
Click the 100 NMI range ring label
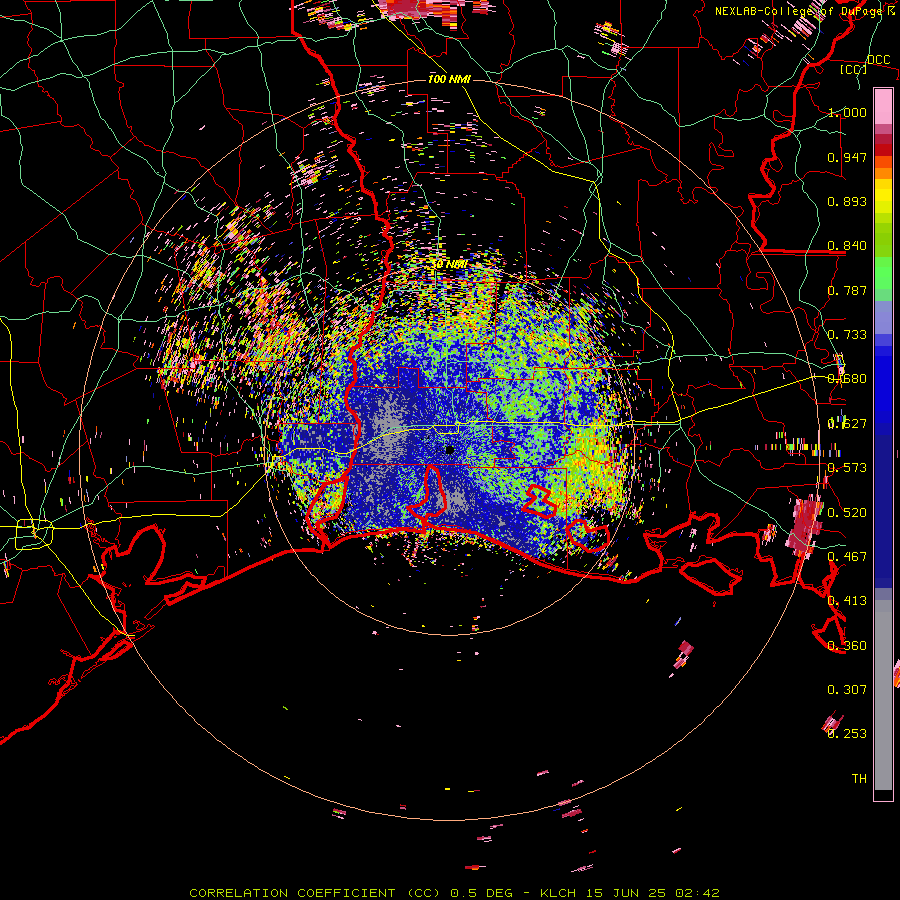click(449, 79)
